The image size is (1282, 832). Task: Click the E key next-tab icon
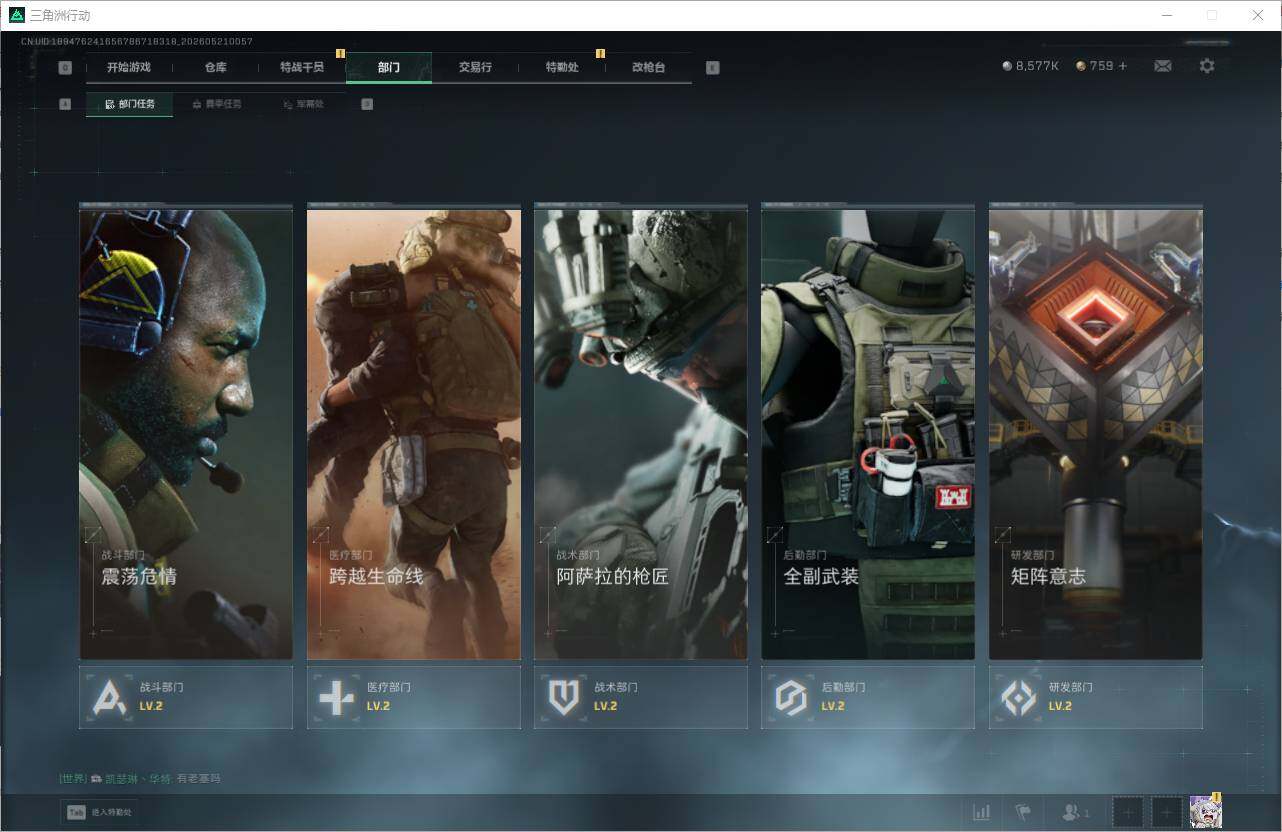[712, 68]
